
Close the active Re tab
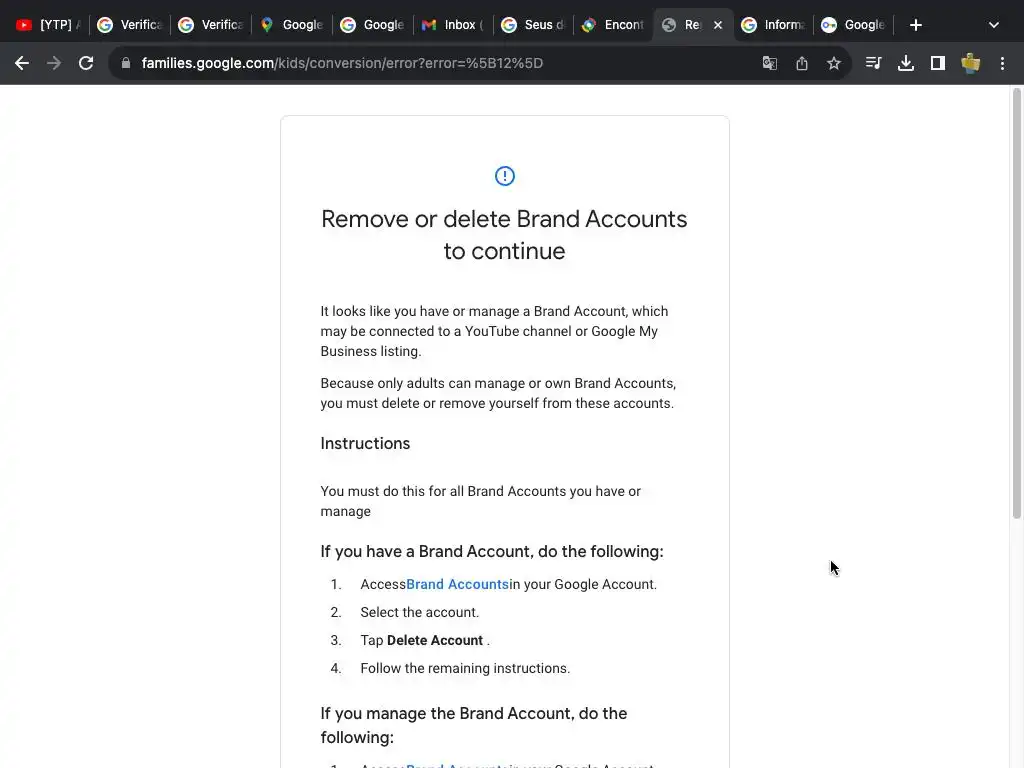click(718, 25)
